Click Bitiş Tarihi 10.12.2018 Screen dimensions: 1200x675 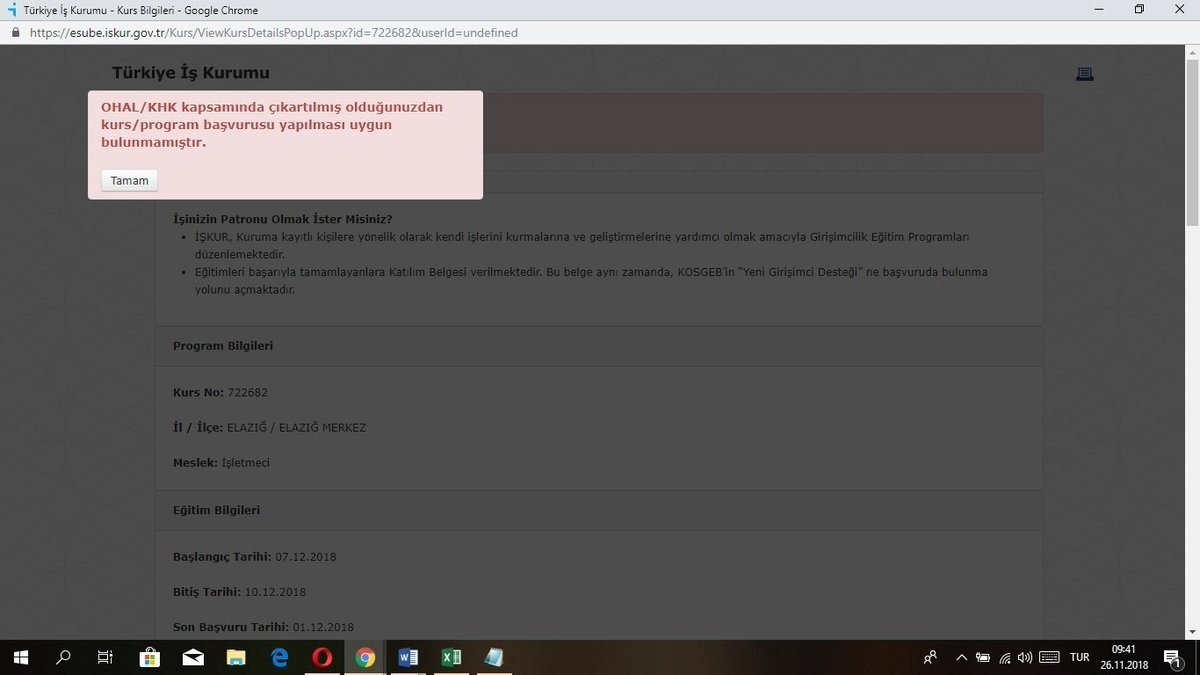[x=239, y=592]
